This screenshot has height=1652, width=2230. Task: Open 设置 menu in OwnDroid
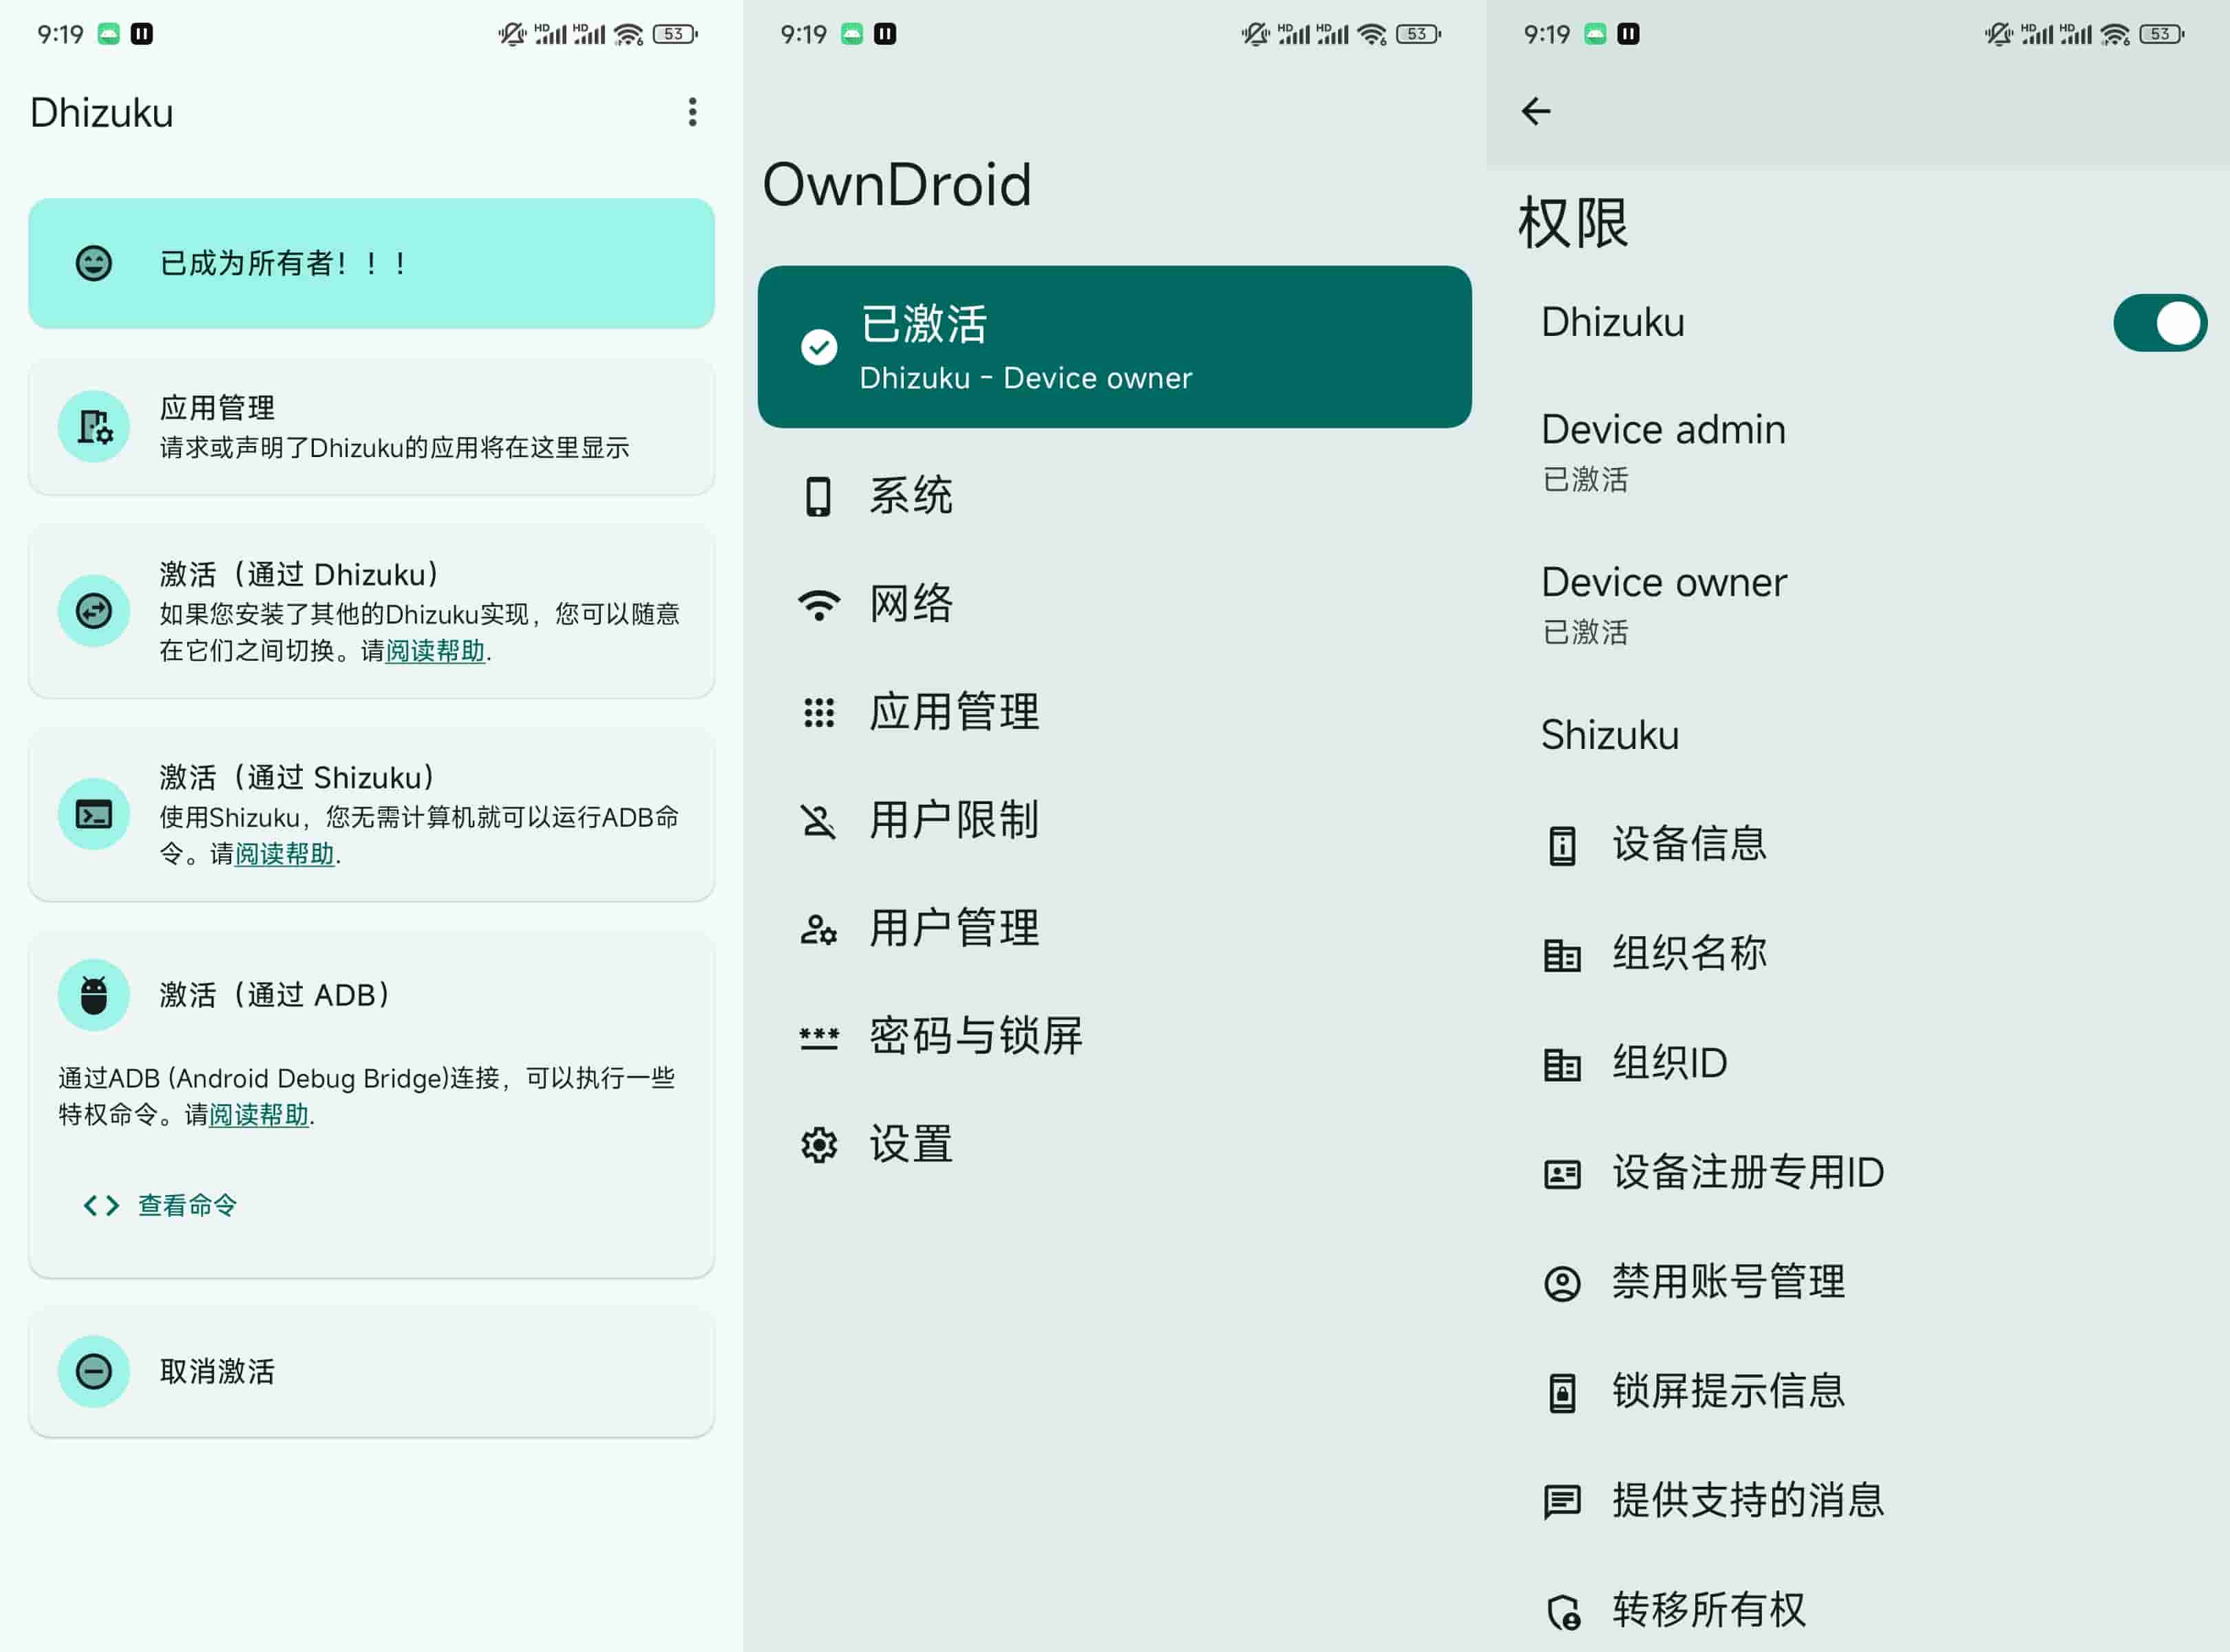pyautogui.click(x=1114, y=1145)
